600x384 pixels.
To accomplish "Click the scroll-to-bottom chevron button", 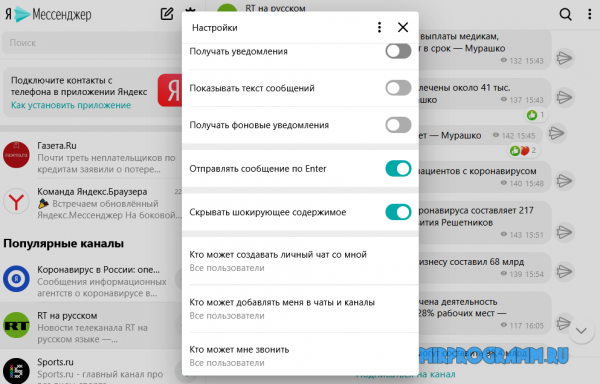I will (x=581, y=331).
